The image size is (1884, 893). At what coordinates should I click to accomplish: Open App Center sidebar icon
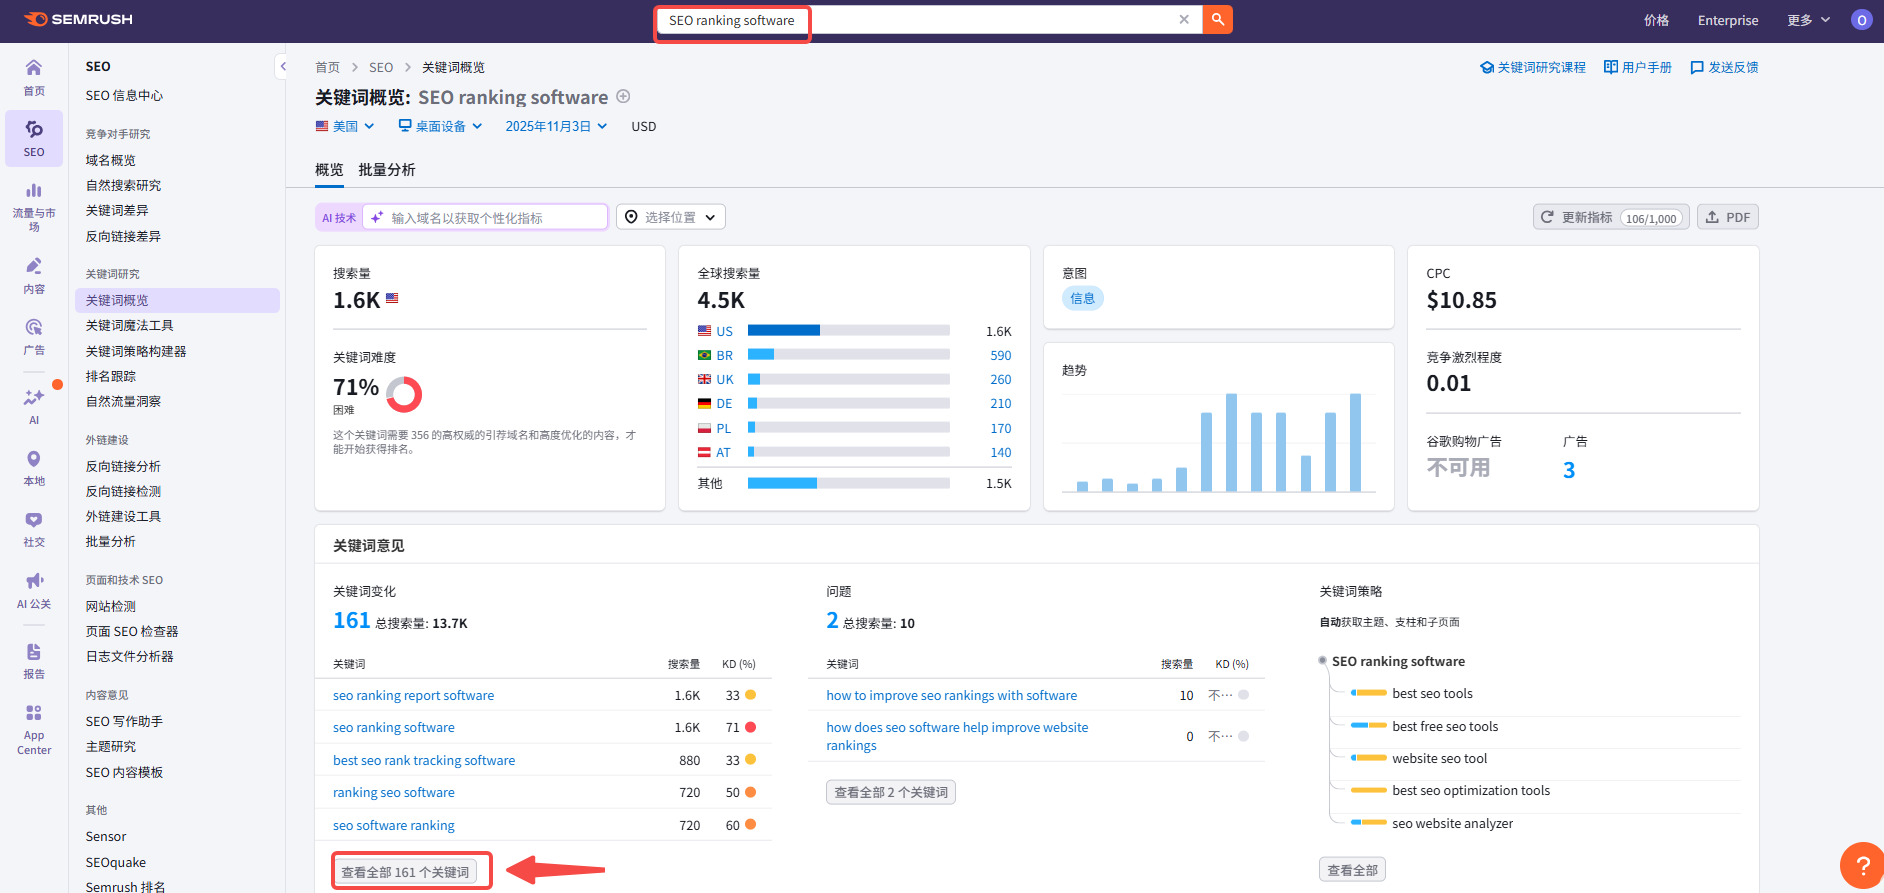point(34,729)
